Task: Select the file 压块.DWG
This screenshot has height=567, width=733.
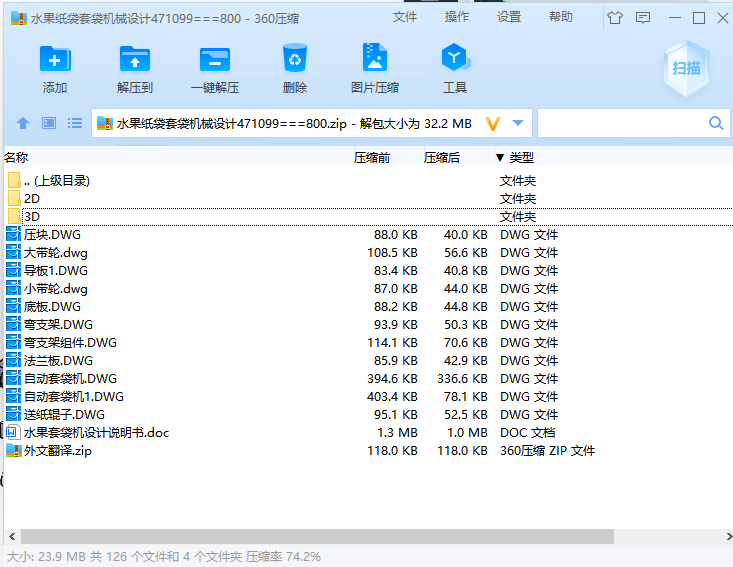Action: pyautogui.click(x=368, y=235)
